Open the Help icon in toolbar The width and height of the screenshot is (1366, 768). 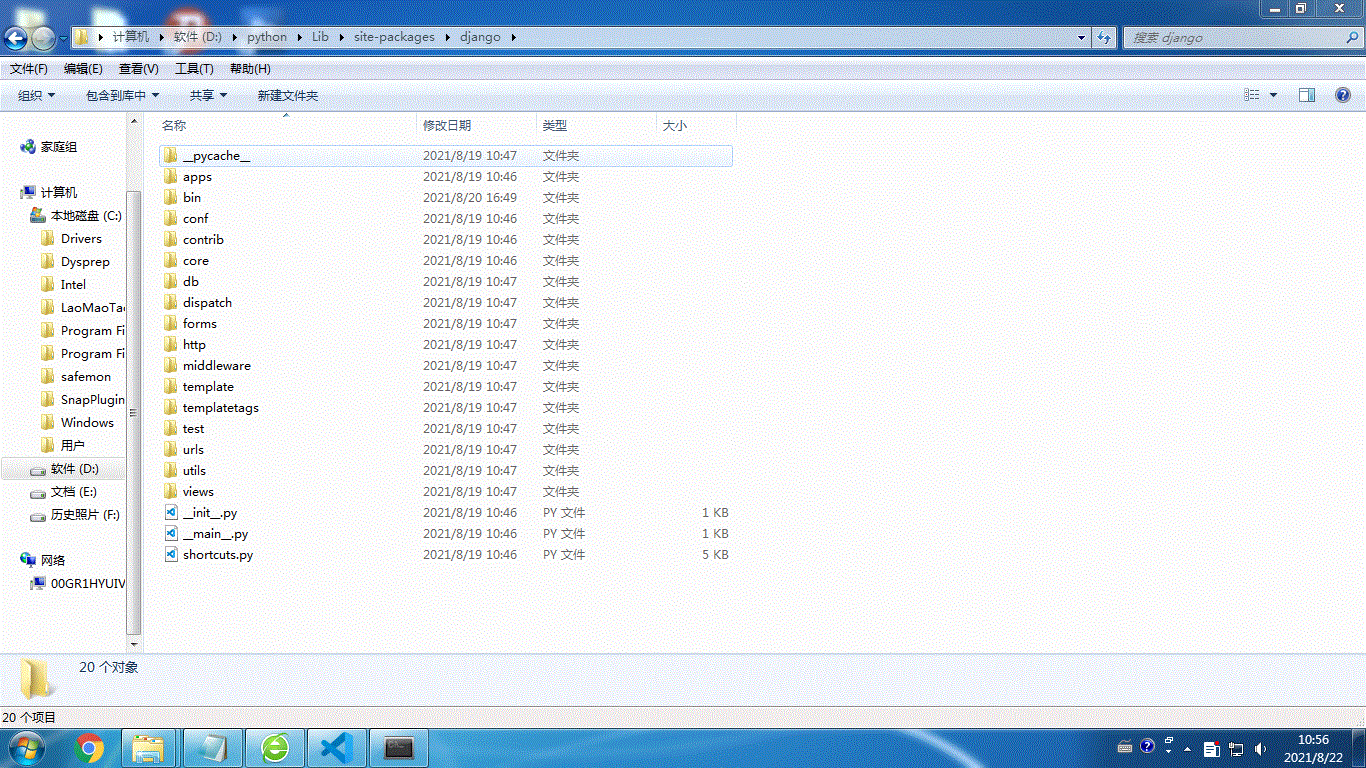[x=1343, y=95]
